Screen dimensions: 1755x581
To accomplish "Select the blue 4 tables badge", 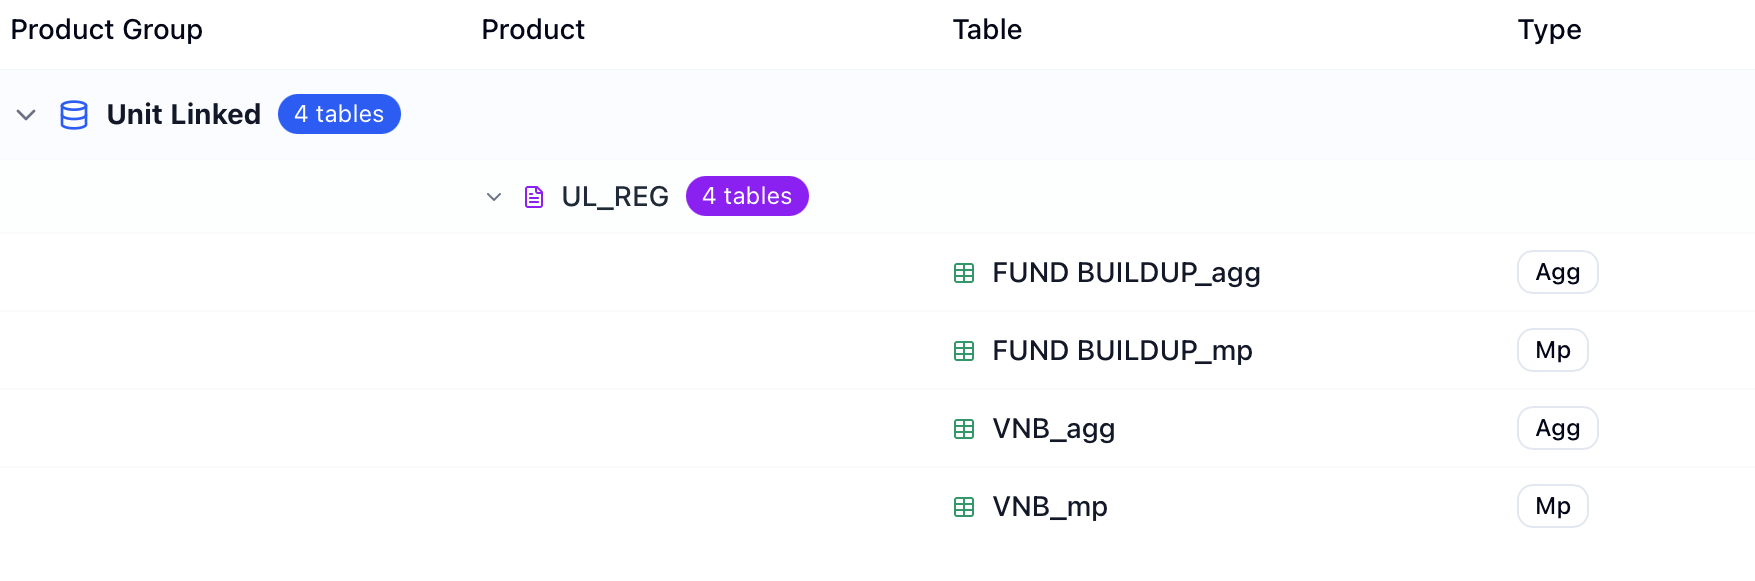I will pos(339,114).
